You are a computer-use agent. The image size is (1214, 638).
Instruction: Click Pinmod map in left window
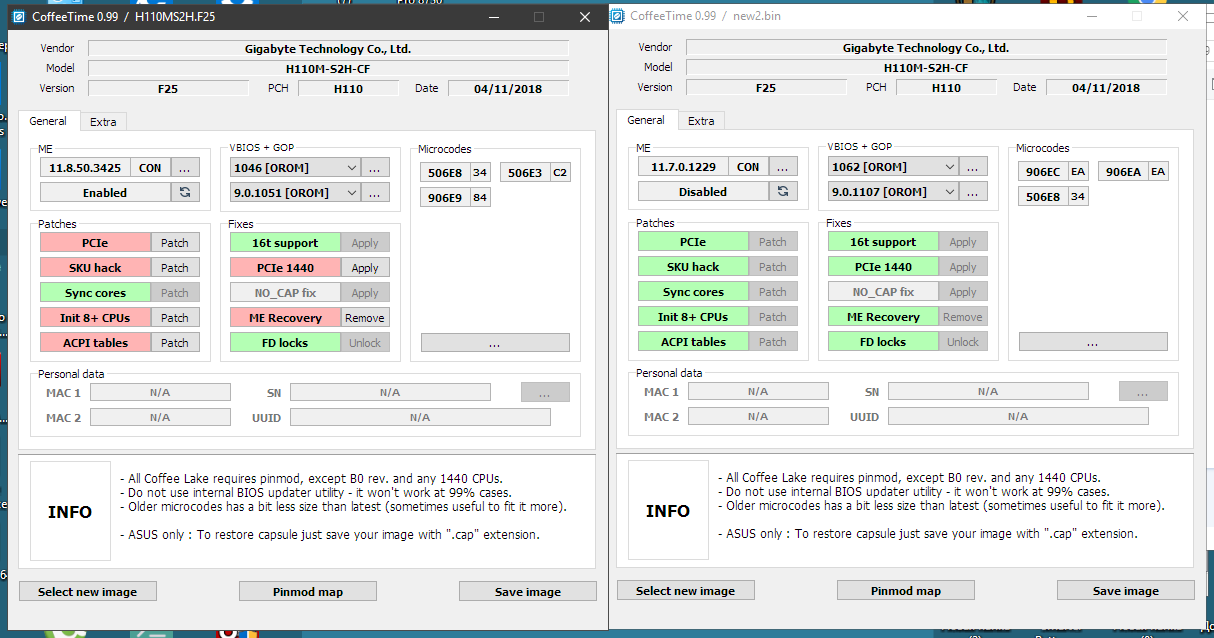pyautogui.click(x=307, y=592)
